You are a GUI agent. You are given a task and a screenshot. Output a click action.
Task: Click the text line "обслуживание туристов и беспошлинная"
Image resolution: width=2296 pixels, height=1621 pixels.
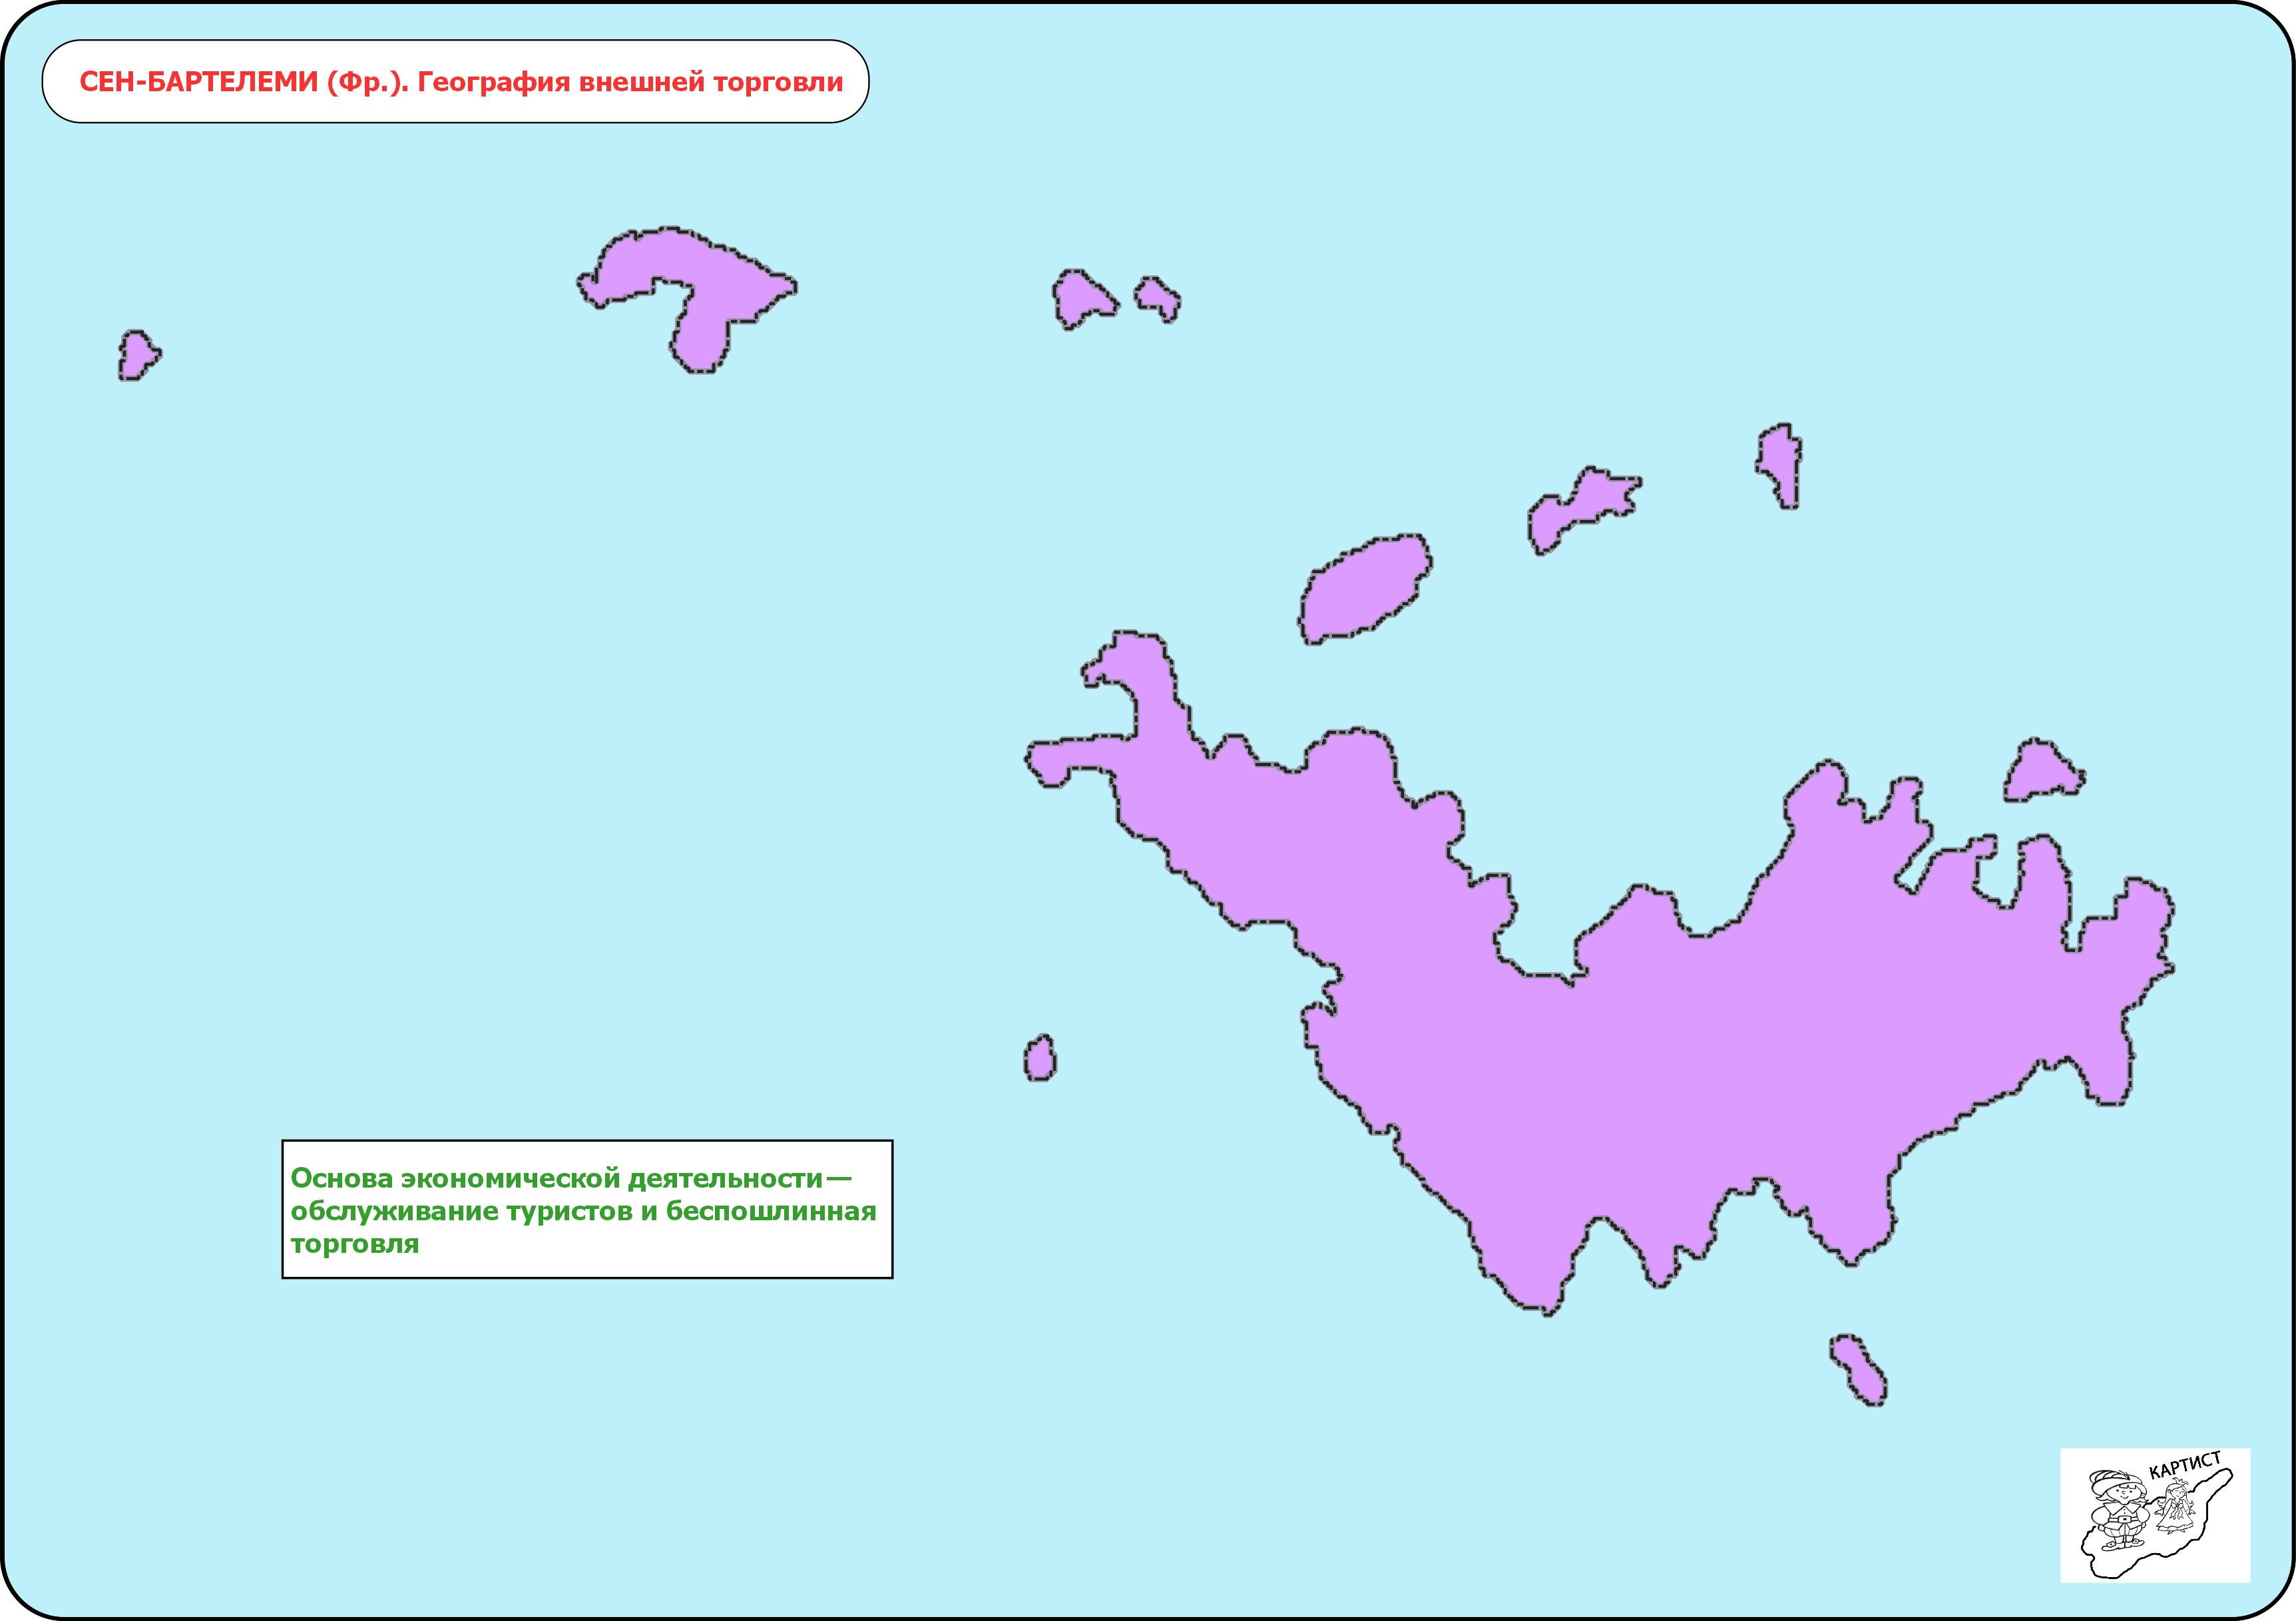[583, 1211]
